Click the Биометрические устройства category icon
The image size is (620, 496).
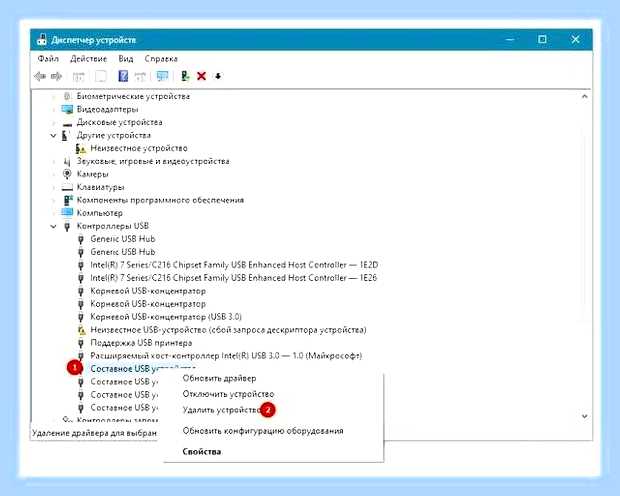pyautogui.click(x=67, y=96)
